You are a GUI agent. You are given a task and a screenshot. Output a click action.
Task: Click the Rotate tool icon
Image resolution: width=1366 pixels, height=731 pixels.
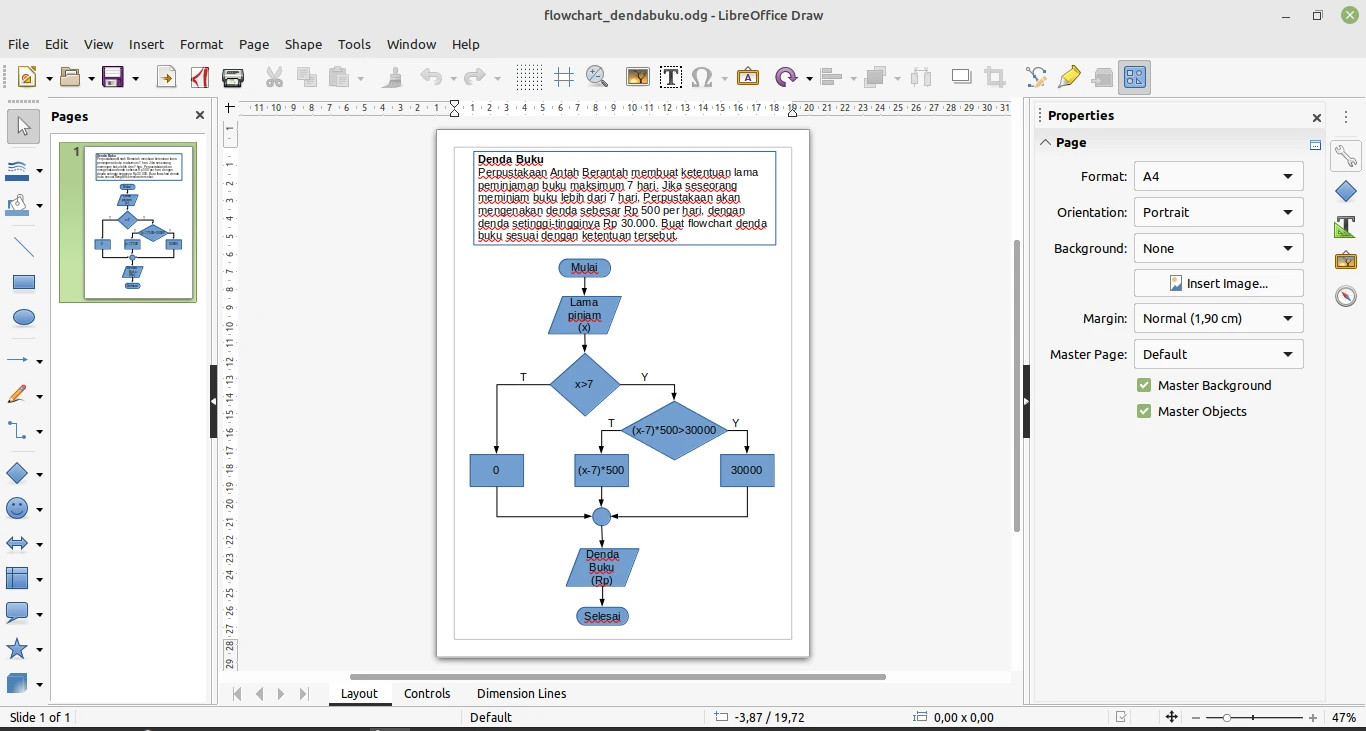pyautogui.click(x=786, y=77)
